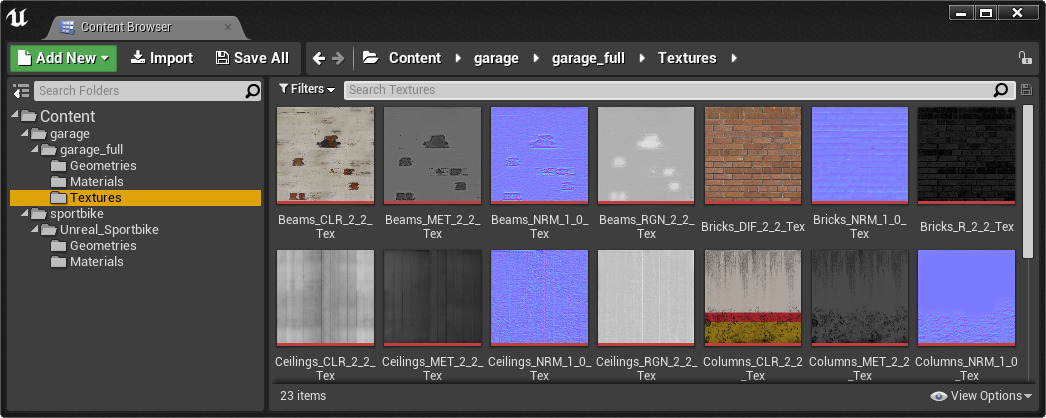1046x418 pixels.
Task: Collapse the sportbike folder
Action: coord(25,213)
